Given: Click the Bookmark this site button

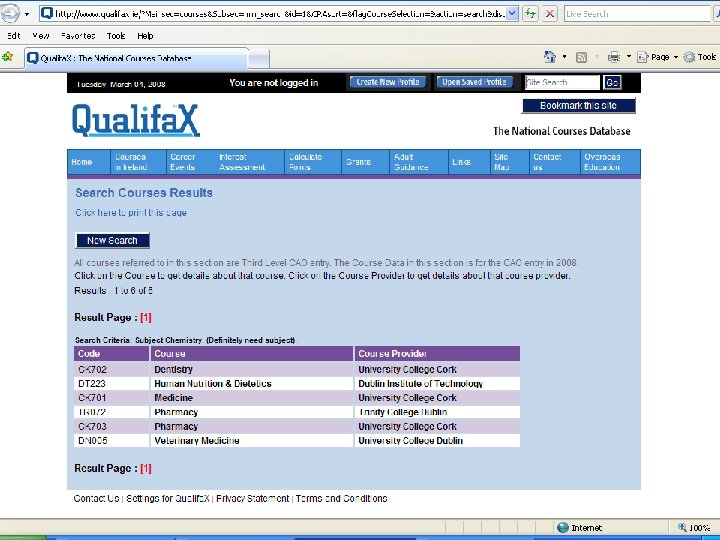Looking at the screenshot, I should [x=579, y=106].
